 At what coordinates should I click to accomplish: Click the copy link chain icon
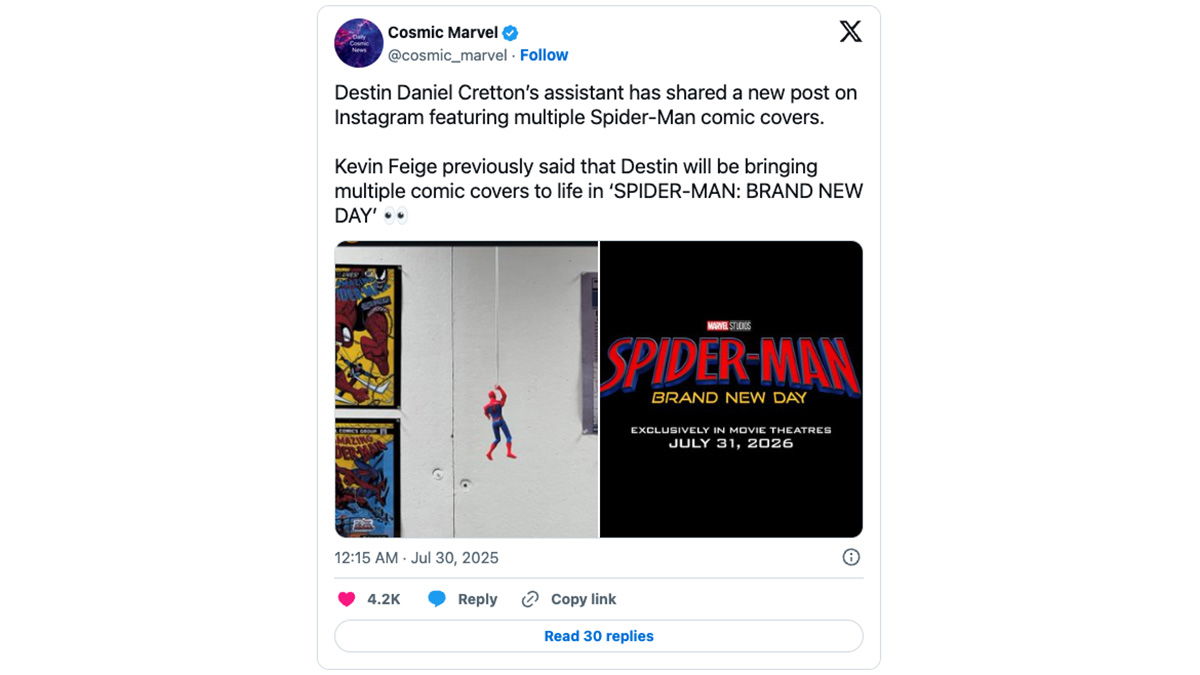coord(530,599)
